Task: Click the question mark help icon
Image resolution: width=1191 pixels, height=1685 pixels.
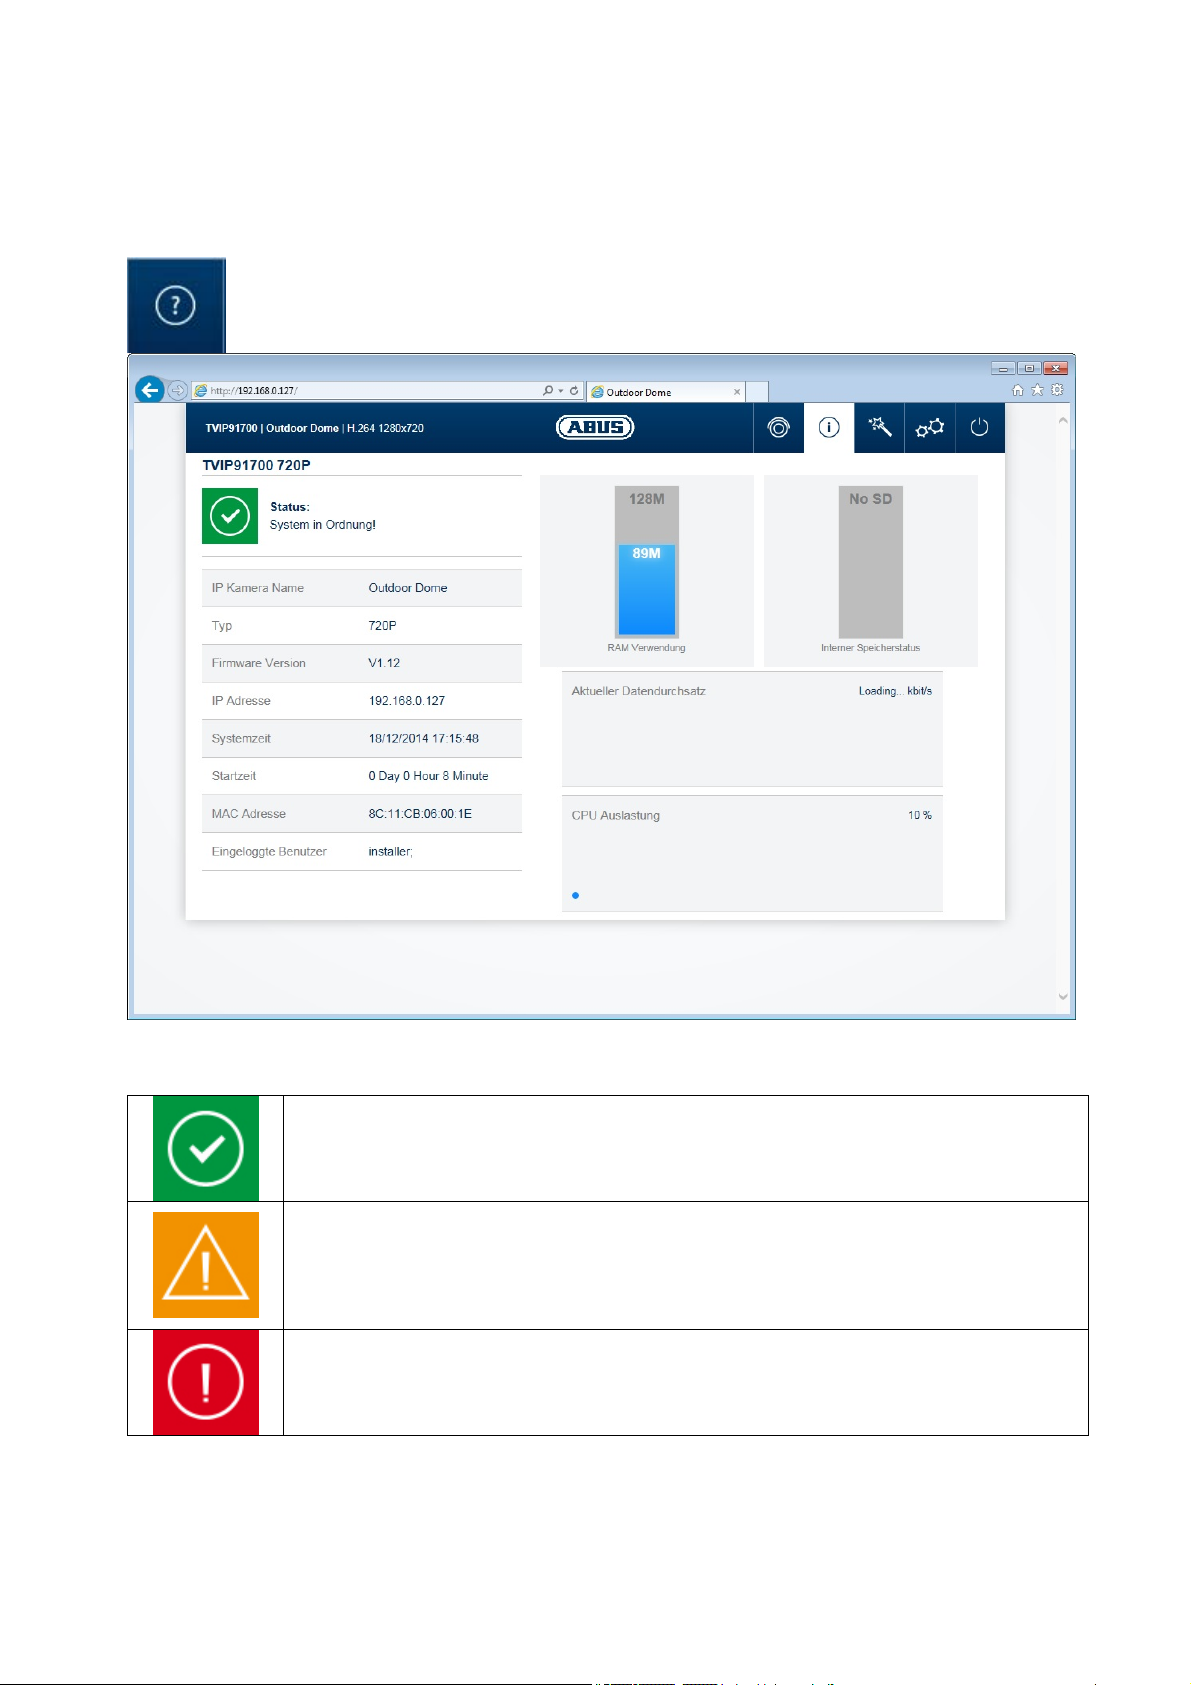Action: 175,305
